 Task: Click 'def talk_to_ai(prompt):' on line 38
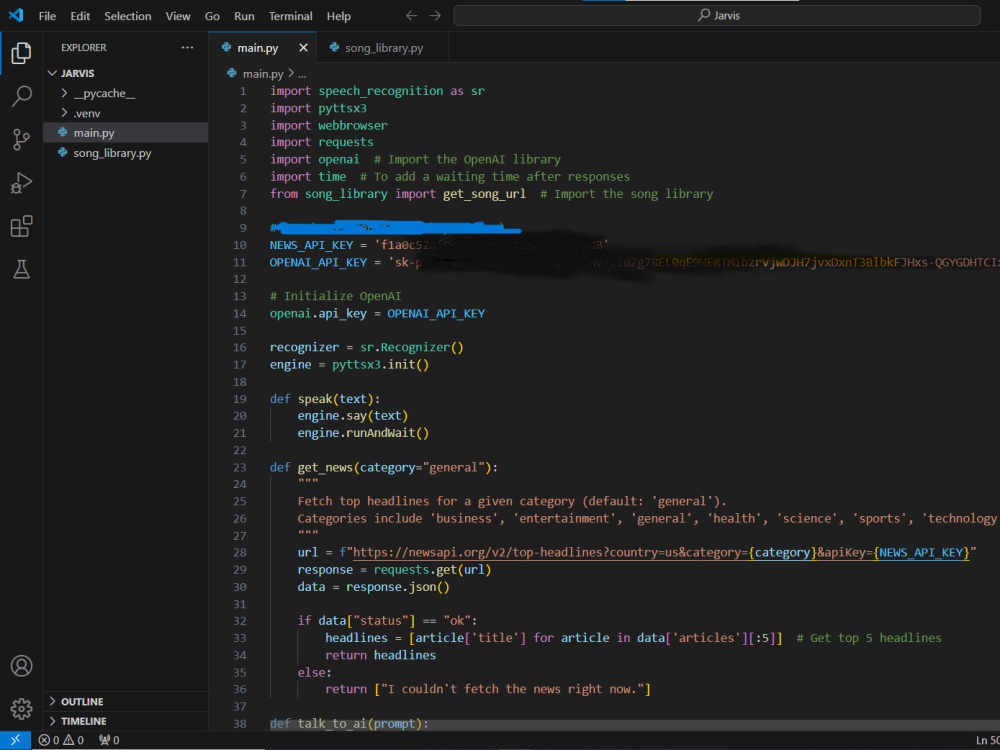pyautogui.click(x=349, y=723)
